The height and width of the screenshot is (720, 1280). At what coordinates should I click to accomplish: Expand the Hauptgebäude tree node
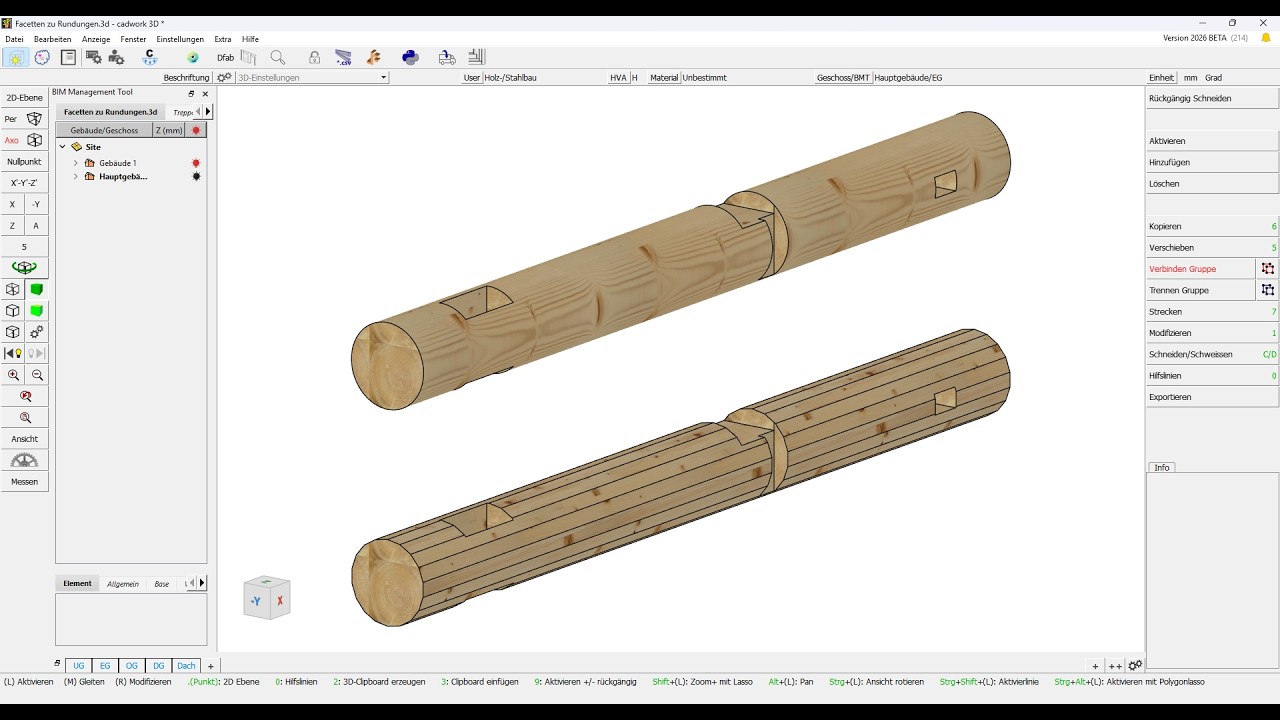point(76,177)
